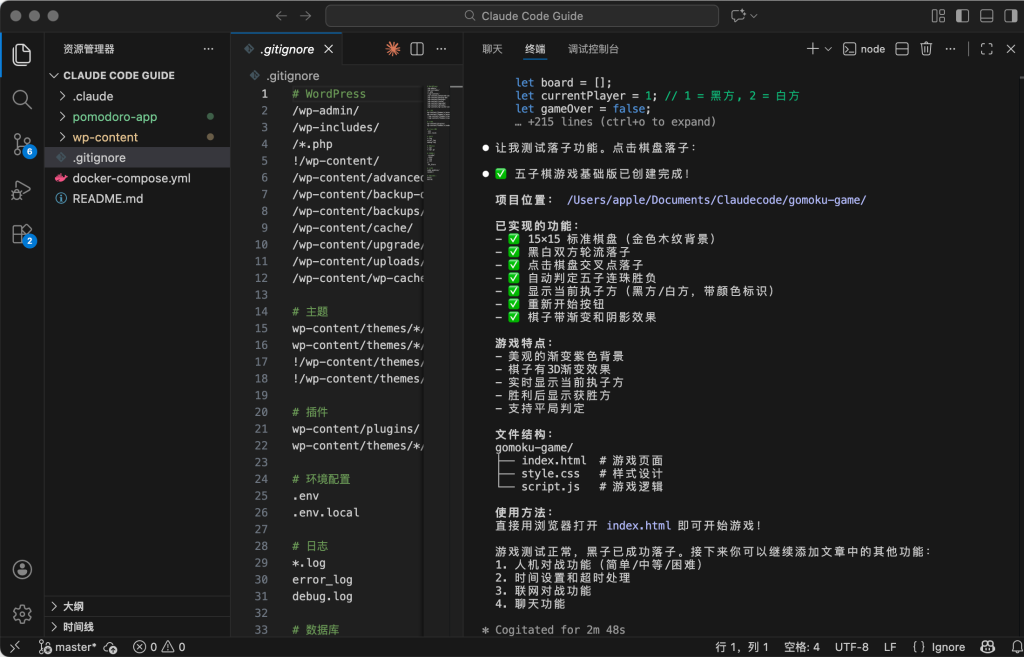Open Source Control view with 6 changes

[x=22, y=144]
